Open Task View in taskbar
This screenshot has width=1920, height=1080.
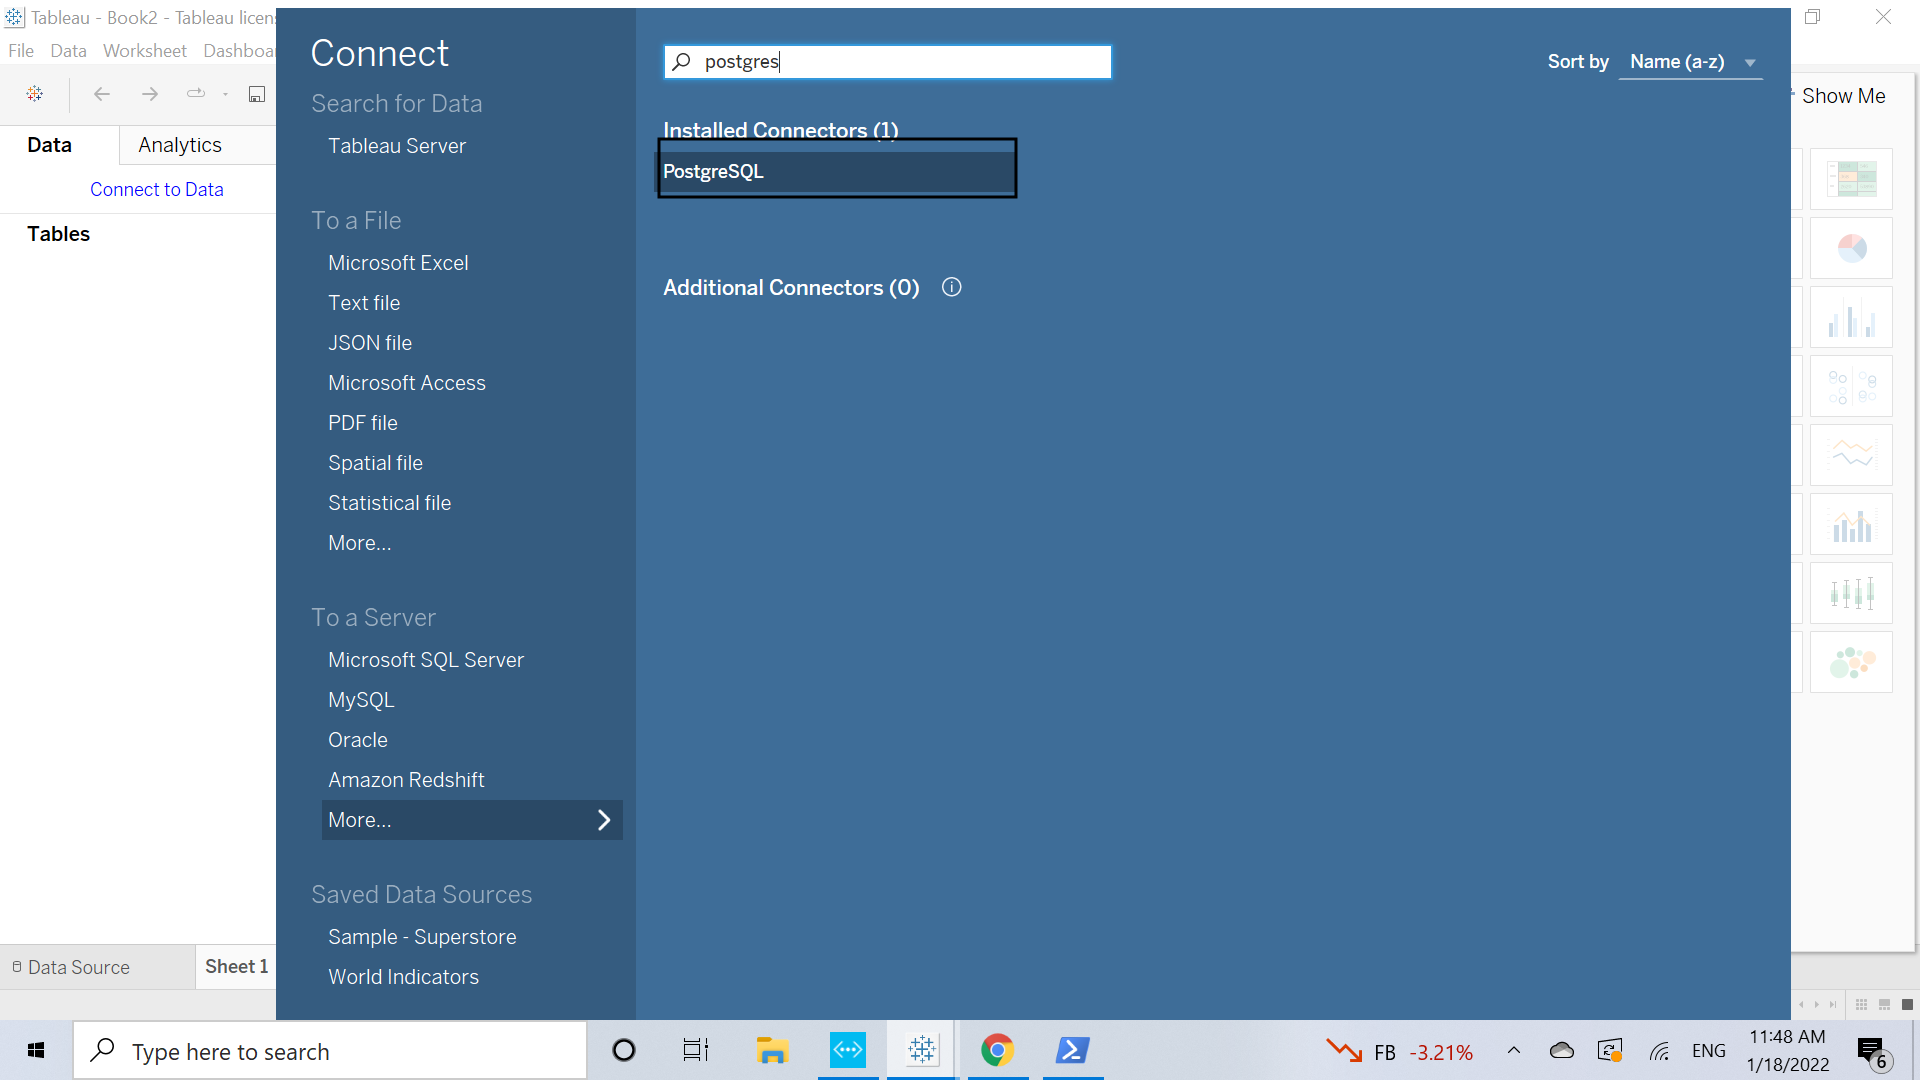pyautogui.click(x=696, y=1051)
